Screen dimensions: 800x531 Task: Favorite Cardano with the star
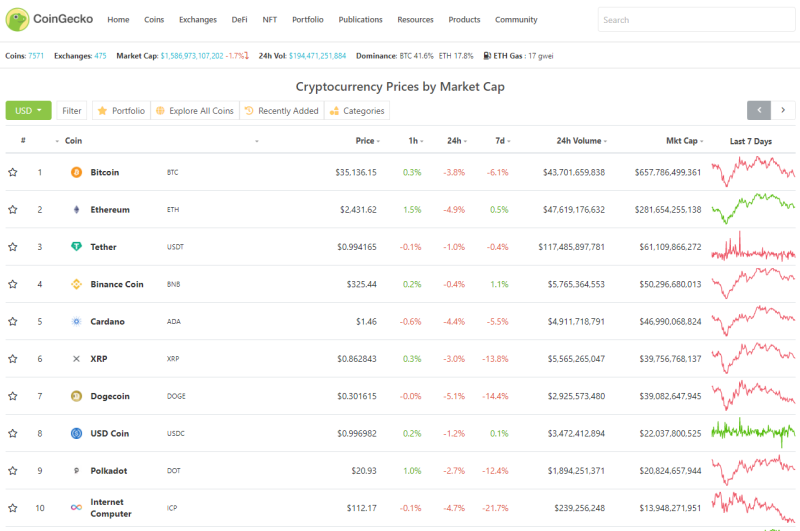pos(13,321)
